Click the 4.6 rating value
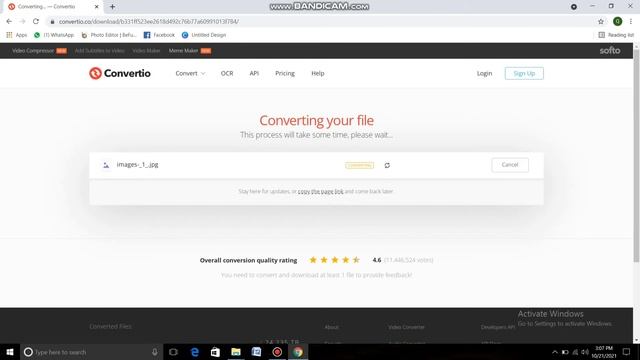Viewport: 640px width, 360px height. tap(377, 260)
